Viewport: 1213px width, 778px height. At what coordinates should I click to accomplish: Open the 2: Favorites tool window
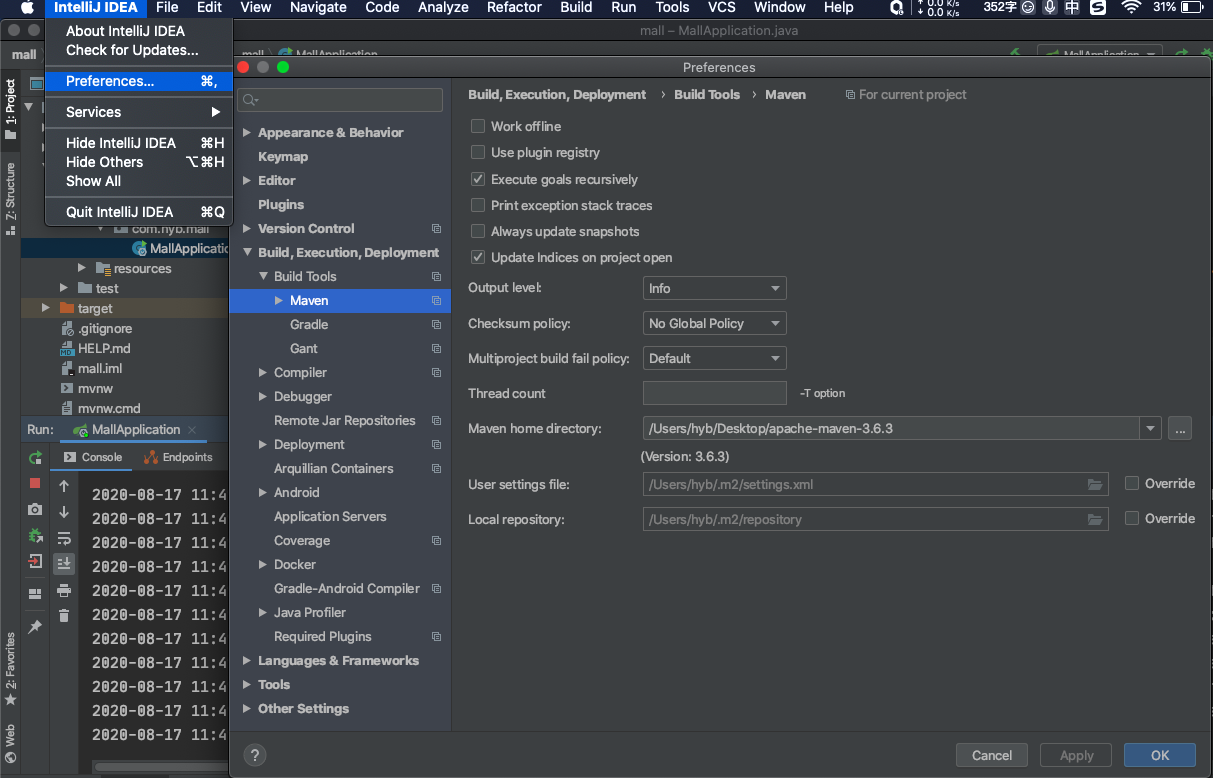coord(10,668)
